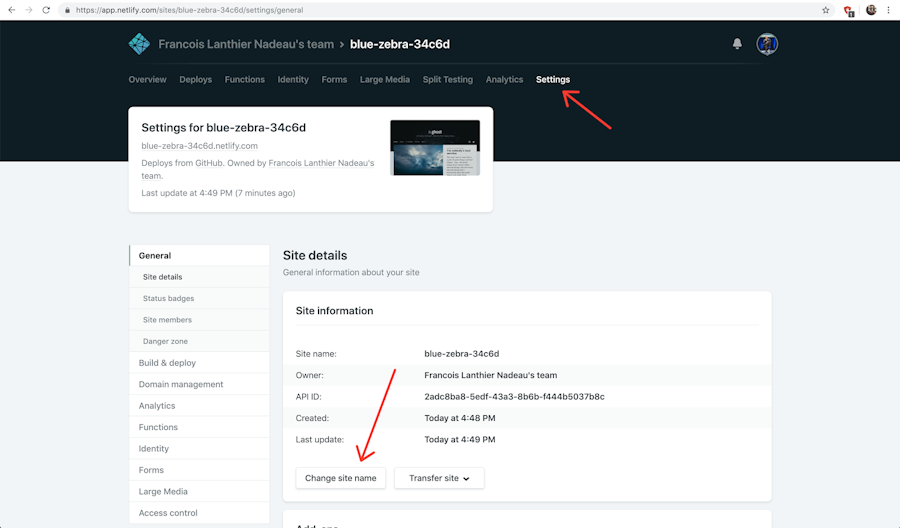Click the lock icon in address bar

[x=67, y=10]
